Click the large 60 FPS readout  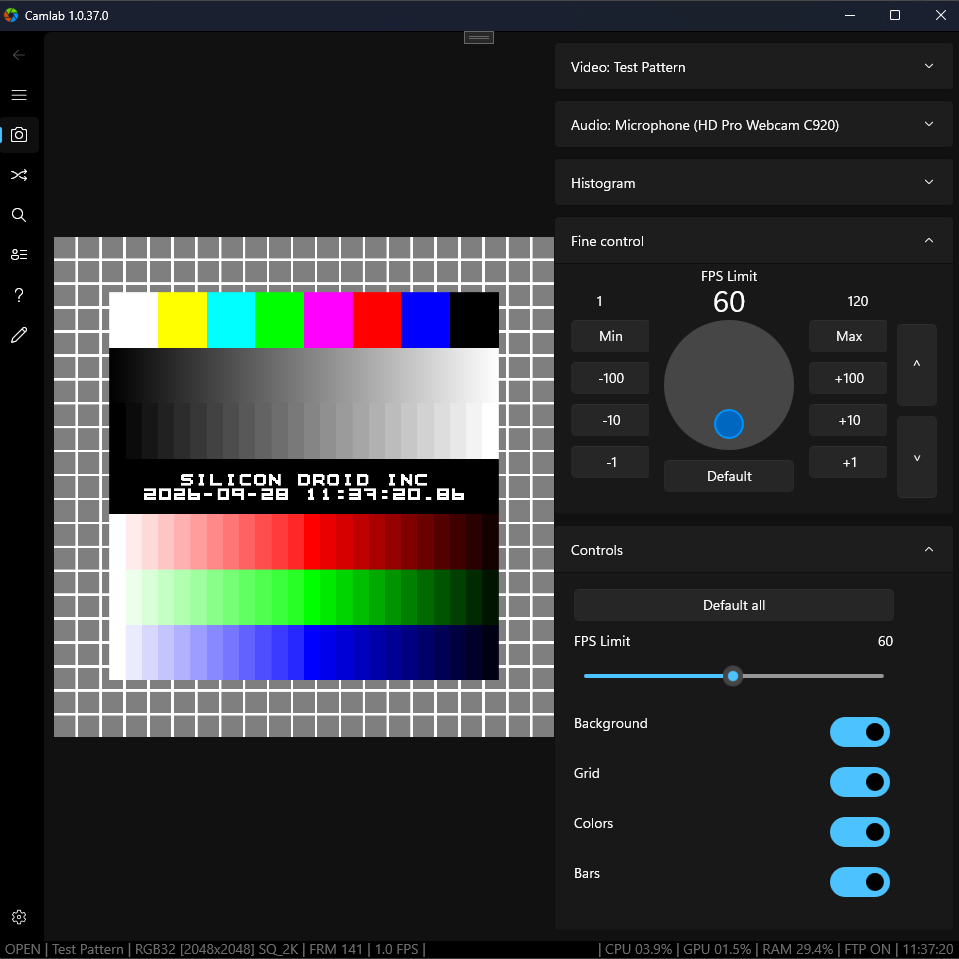coord(729,302)
